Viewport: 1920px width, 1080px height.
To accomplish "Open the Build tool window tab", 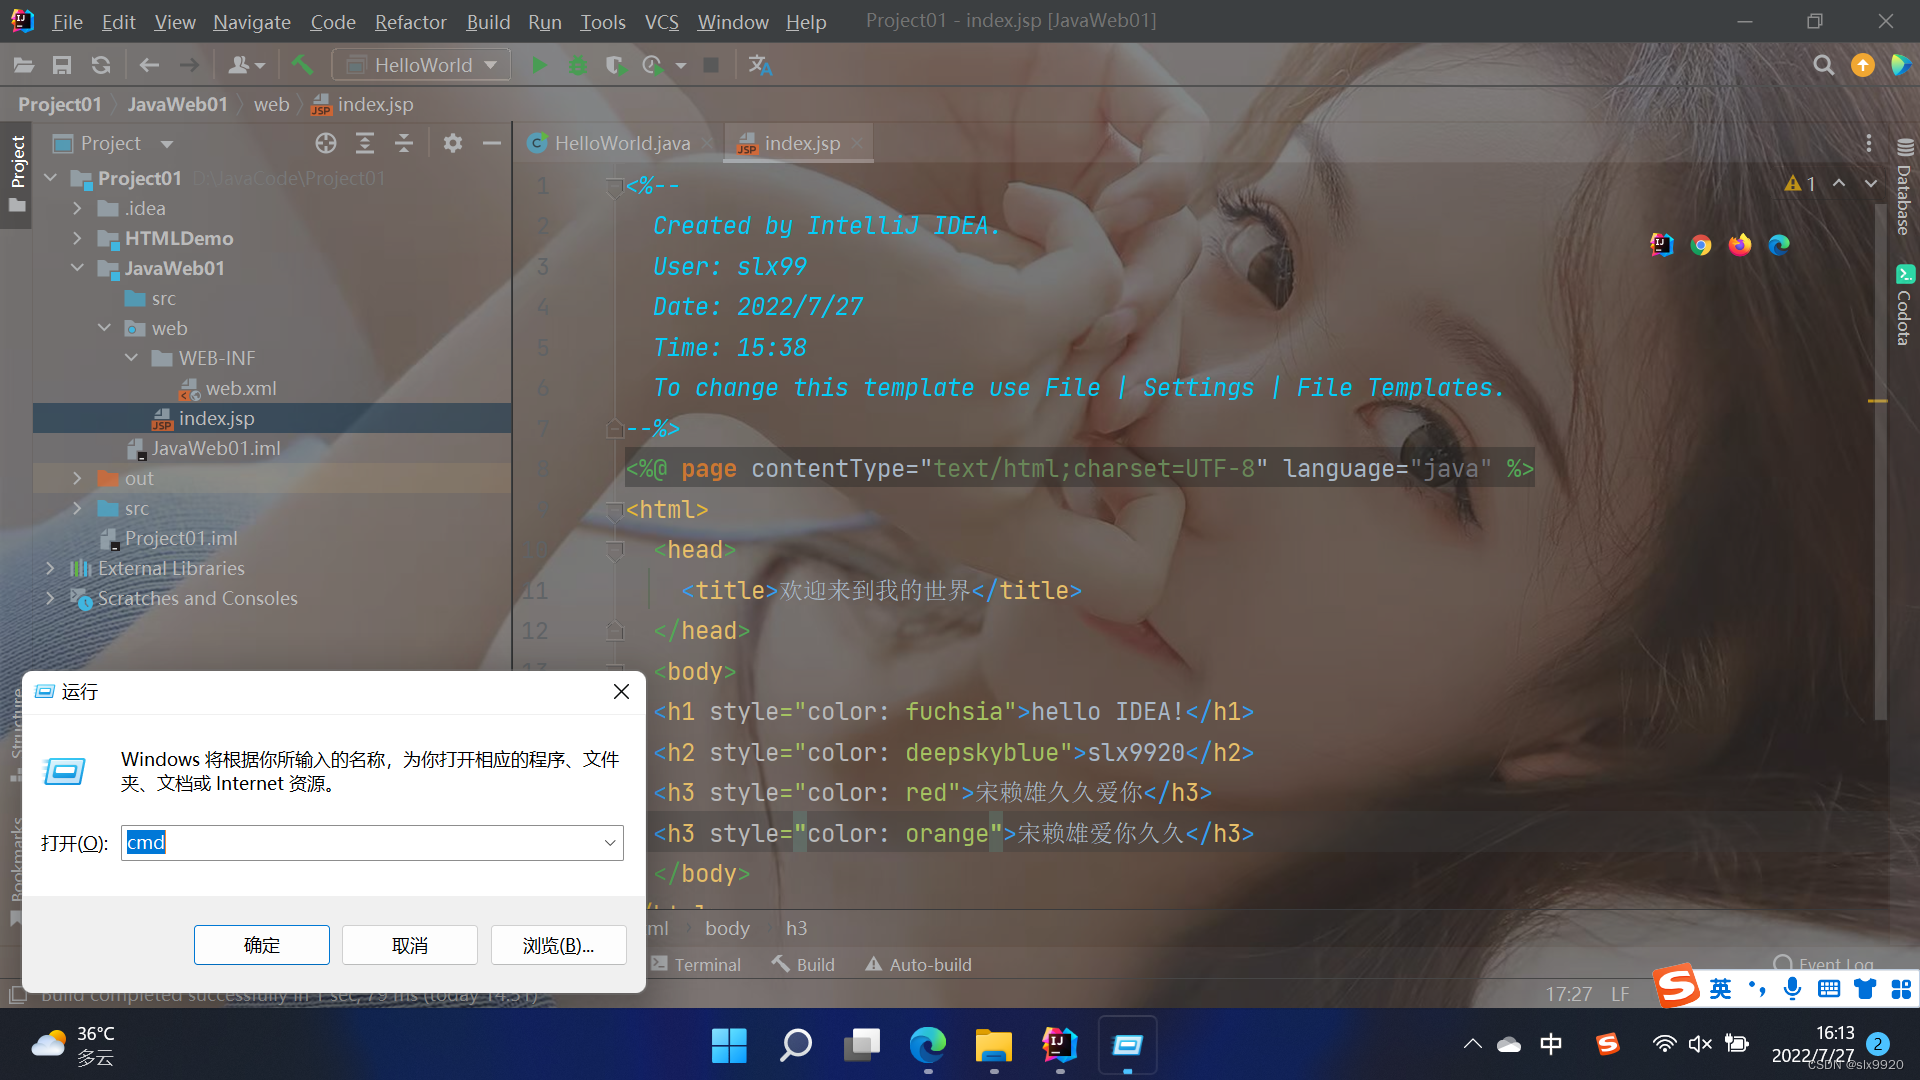I will point(803,964).
